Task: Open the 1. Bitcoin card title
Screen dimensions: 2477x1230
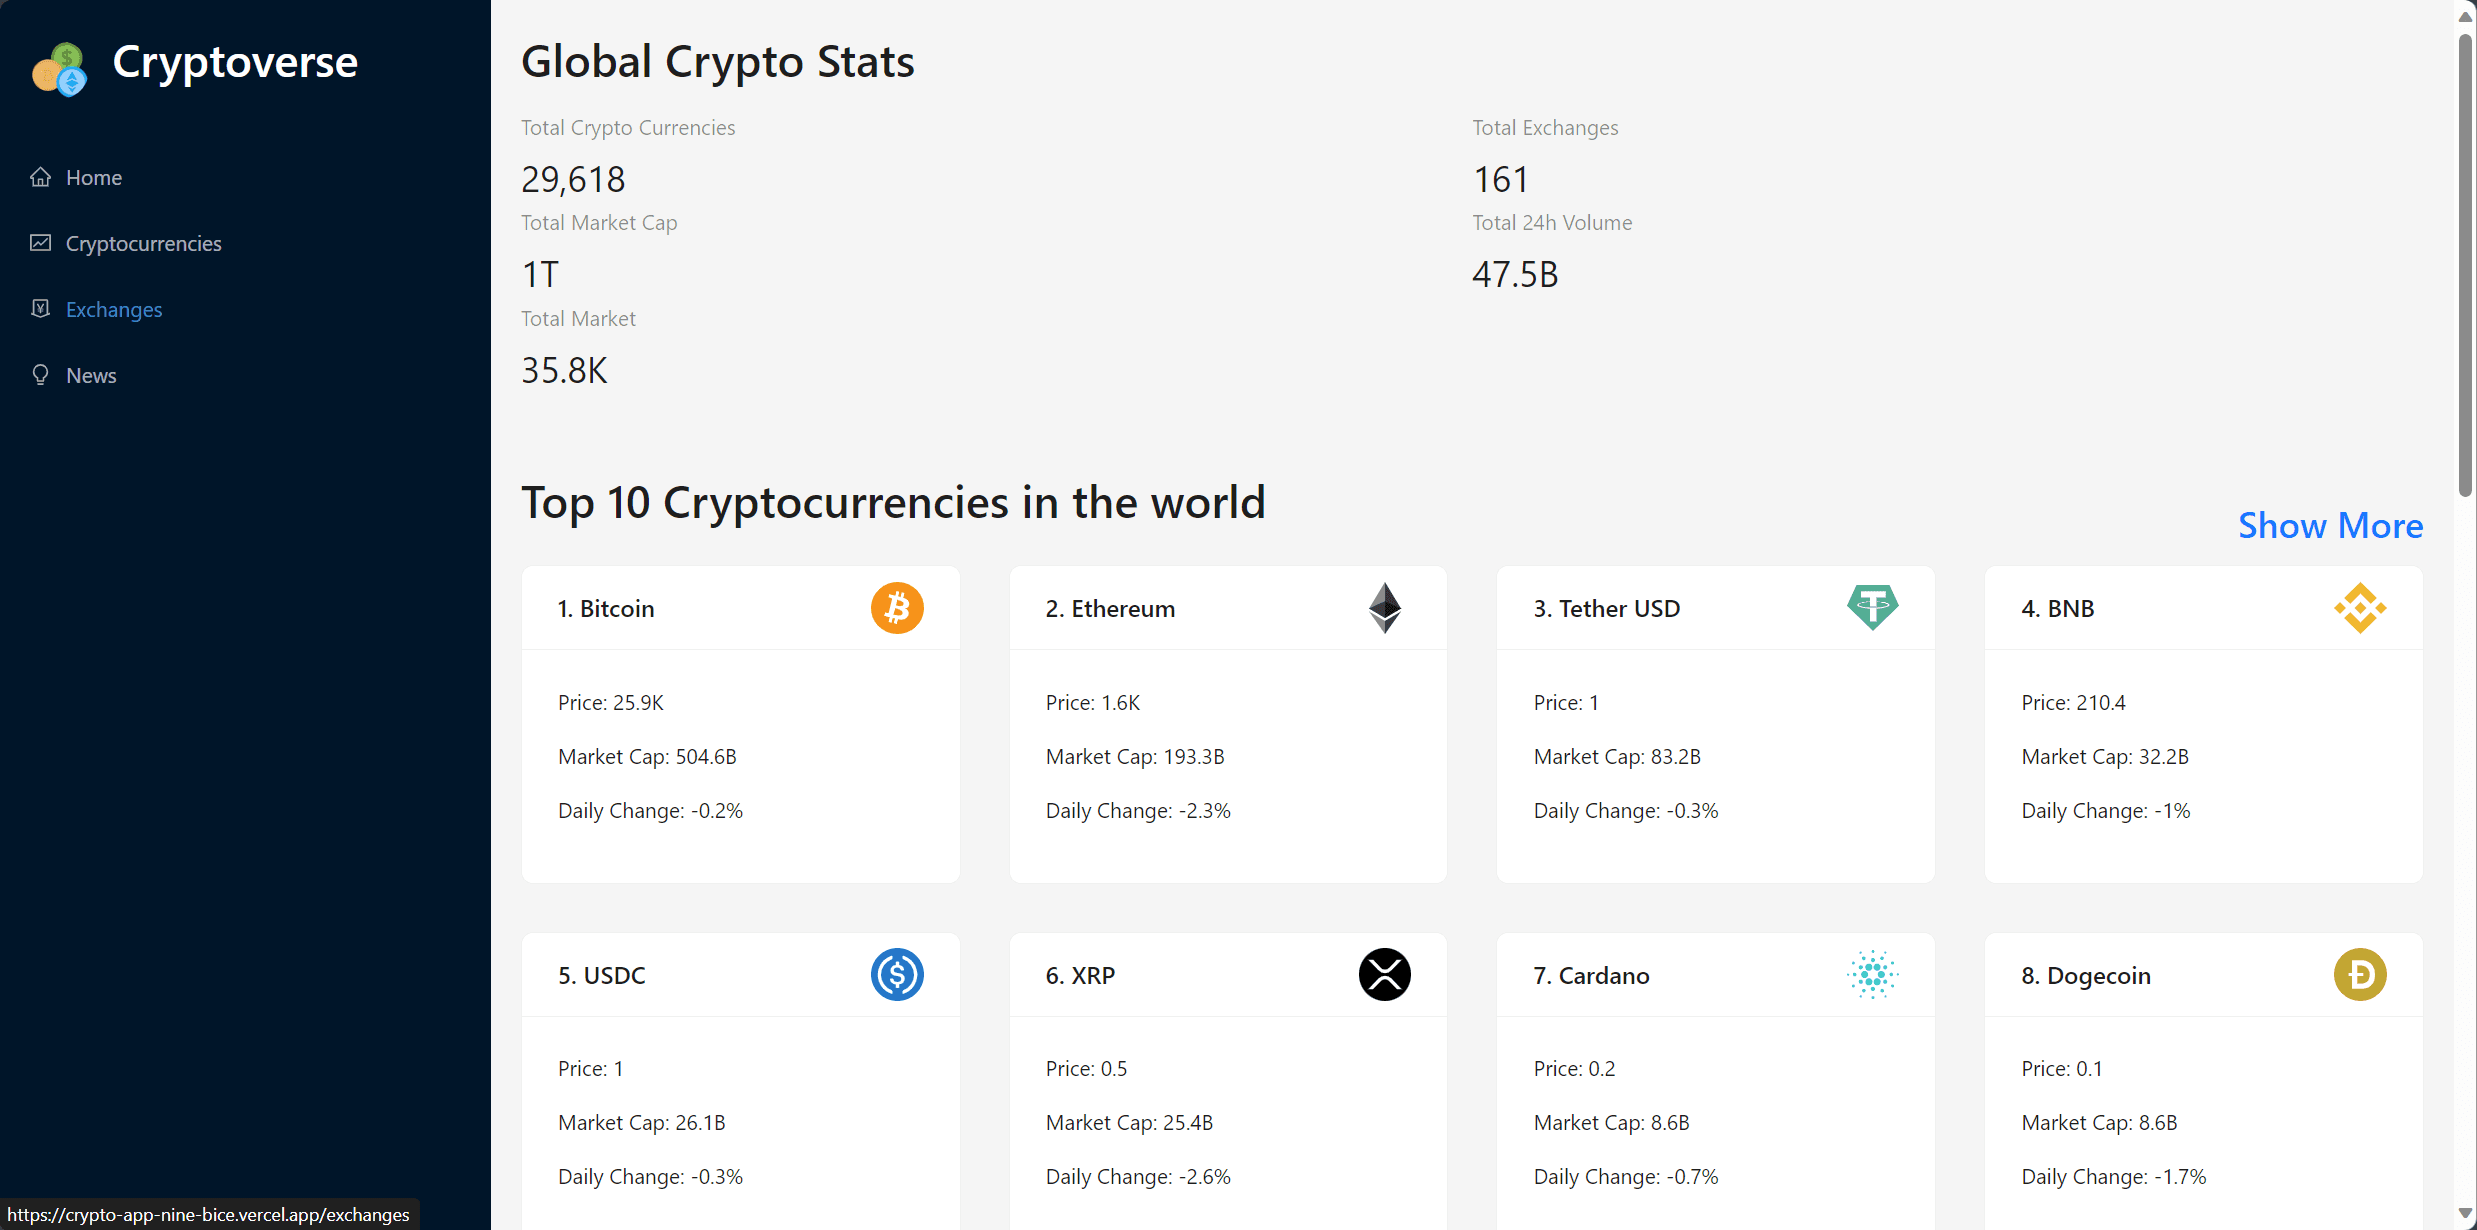Action: (x=606, y=608)
